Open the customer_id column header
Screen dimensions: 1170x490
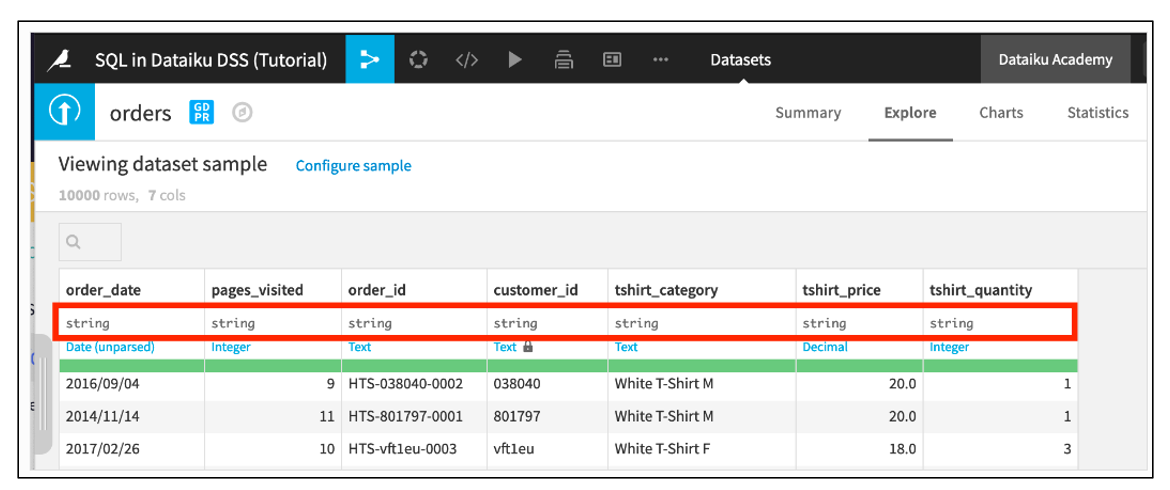(536, 290)
